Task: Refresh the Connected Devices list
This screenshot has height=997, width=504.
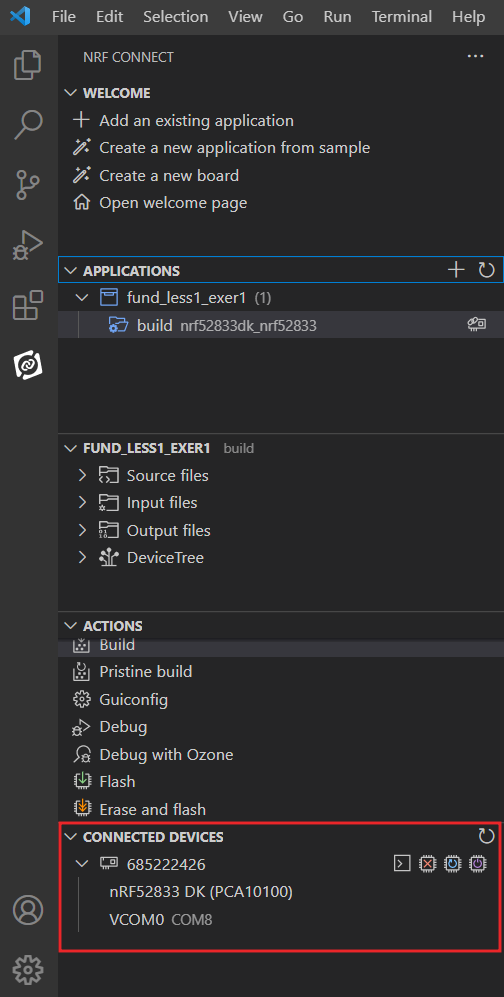Action: pos(486,836)
